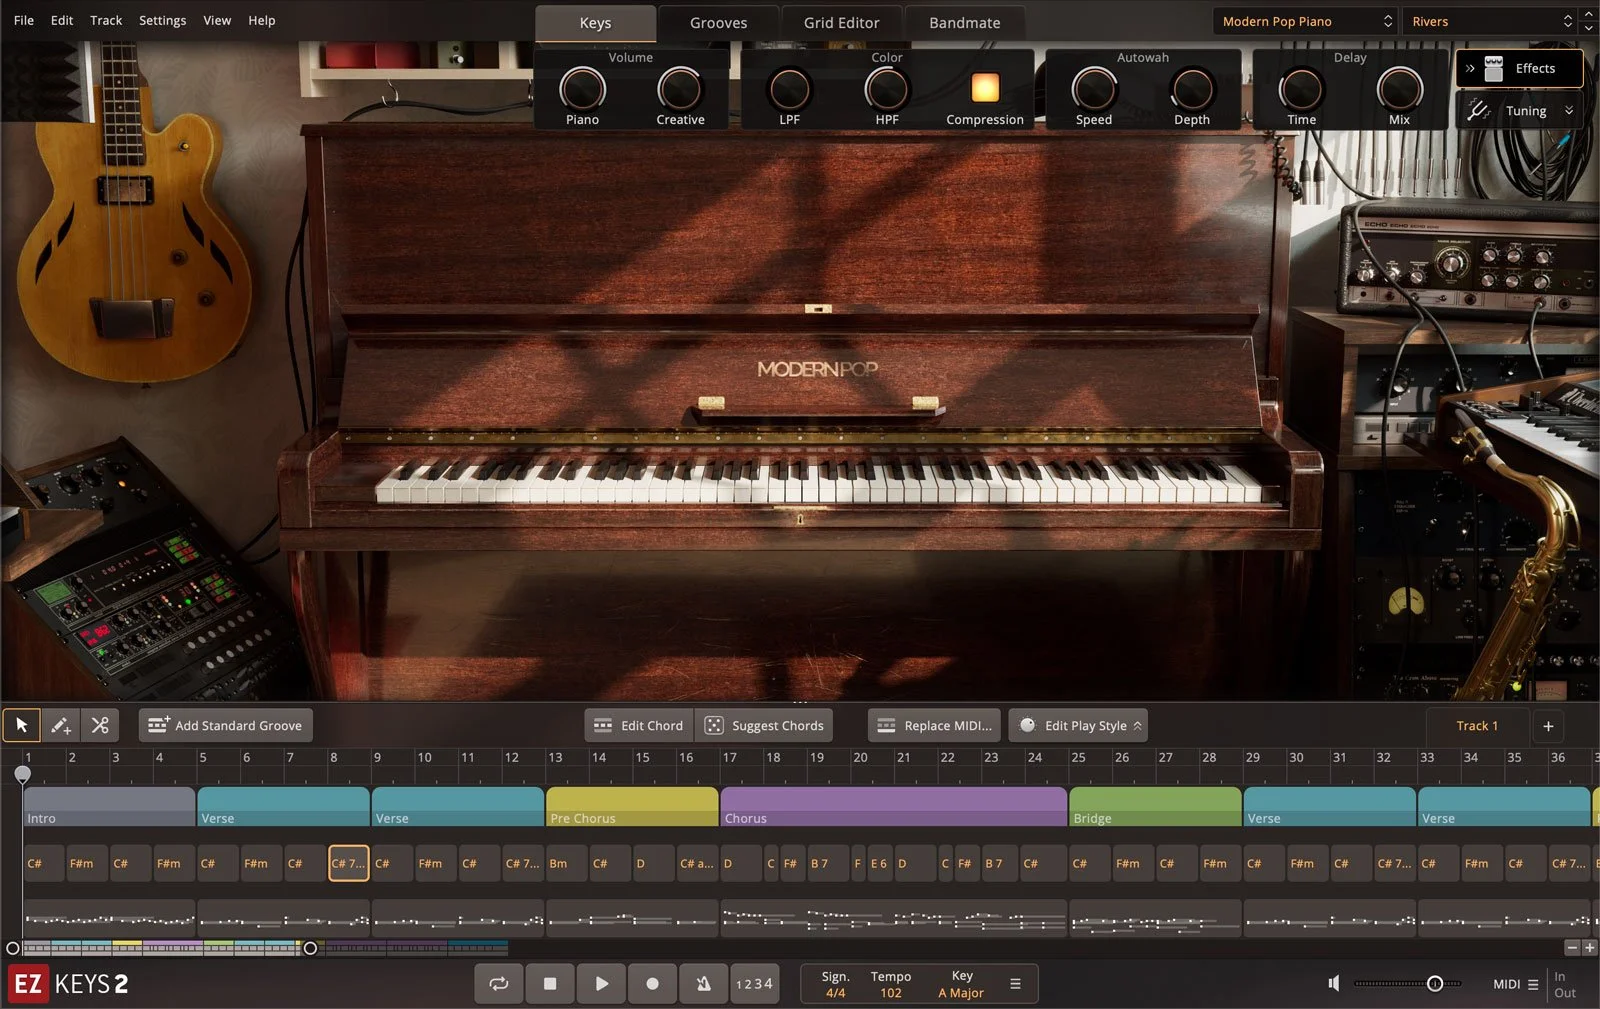Select next preset with the down arrow
The image size is (1600, 1009).
pos(1588,28)
